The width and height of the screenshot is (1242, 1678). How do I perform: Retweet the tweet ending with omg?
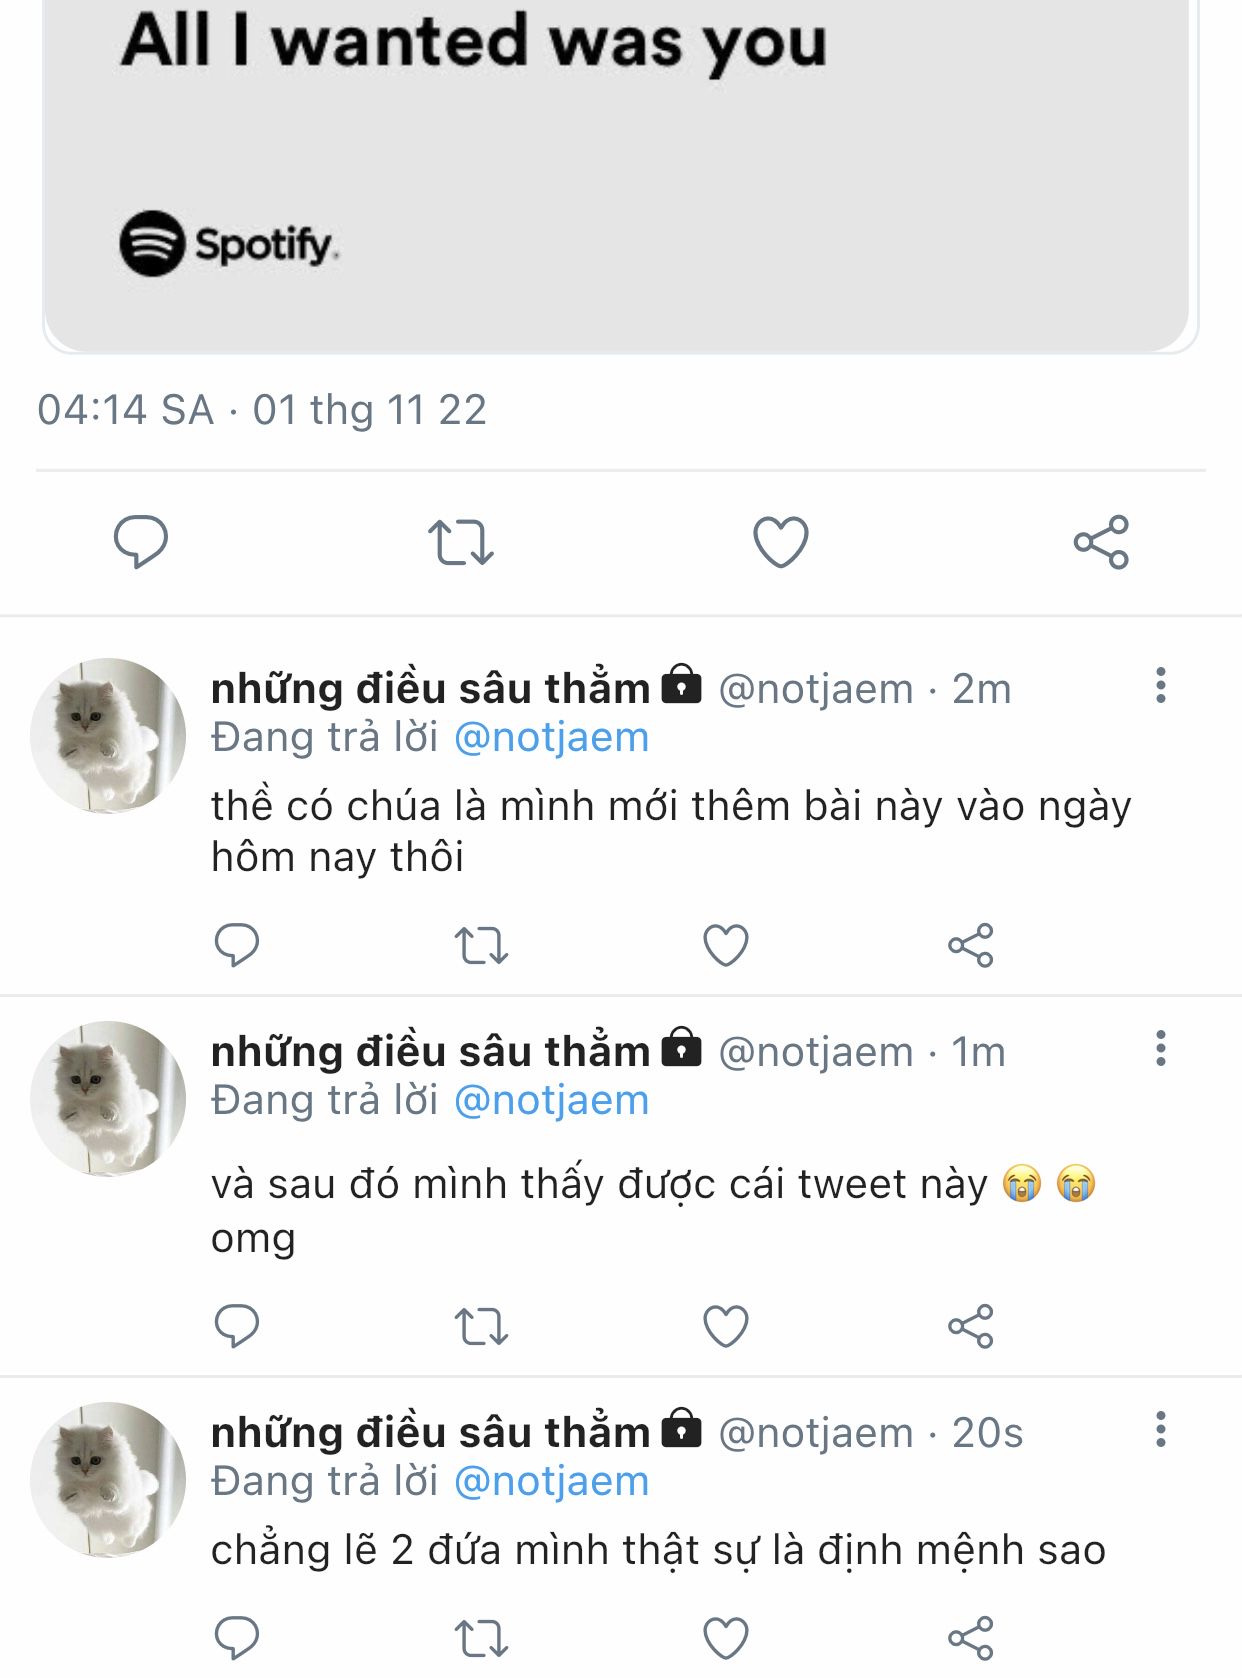point(481,1327)
